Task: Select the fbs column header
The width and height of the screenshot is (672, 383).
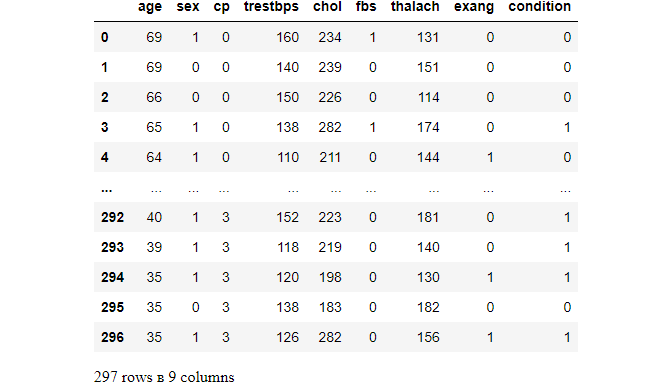Action: (x=366, y=6)
